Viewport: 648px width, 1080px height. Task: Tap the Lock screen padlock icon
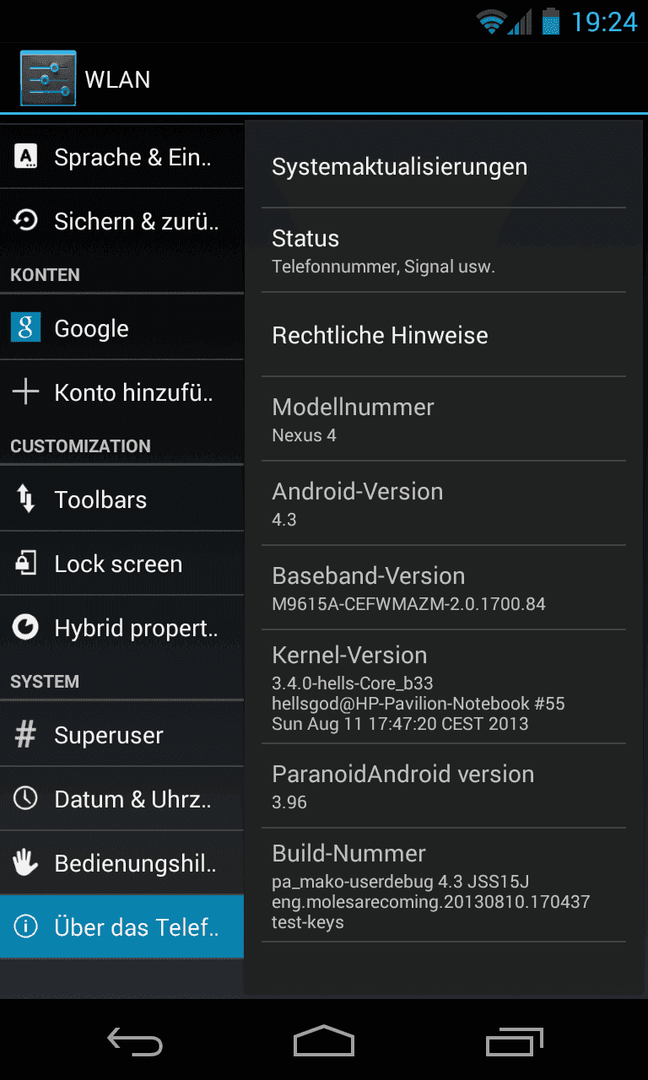tap(25, 563)
